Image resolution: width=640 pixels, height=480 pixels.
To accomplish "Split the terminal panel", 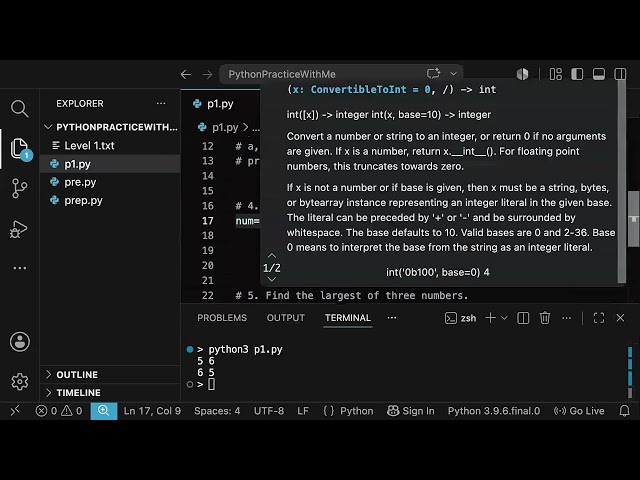I will coord(523,318).
